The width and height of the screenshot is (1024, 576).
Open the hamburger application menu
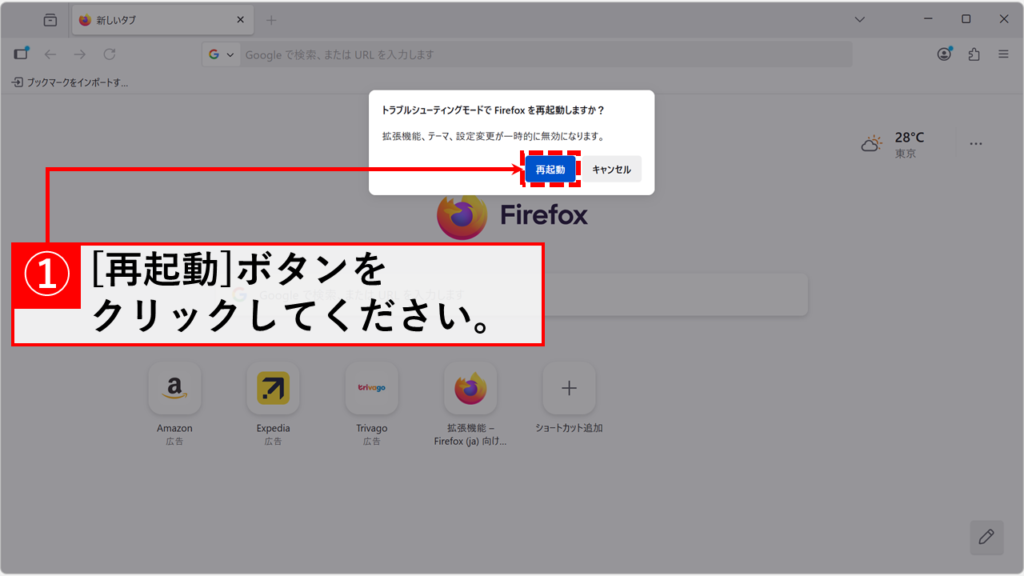(x=1003, y=54)
